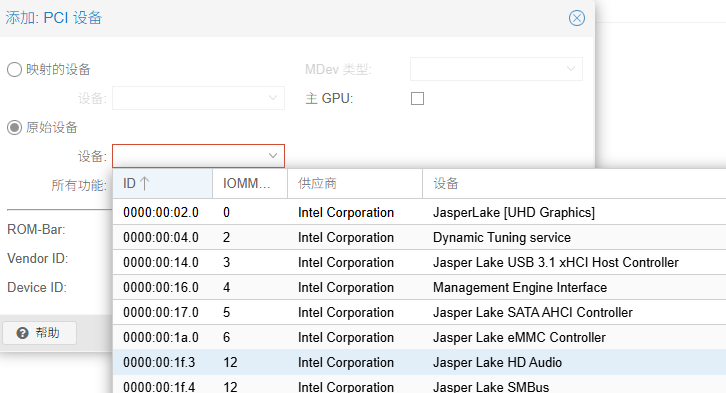The height and width of the screenshot is (393, 726).
Task: Collapse the raw device dropdown arrow
Action: point(273,156)
